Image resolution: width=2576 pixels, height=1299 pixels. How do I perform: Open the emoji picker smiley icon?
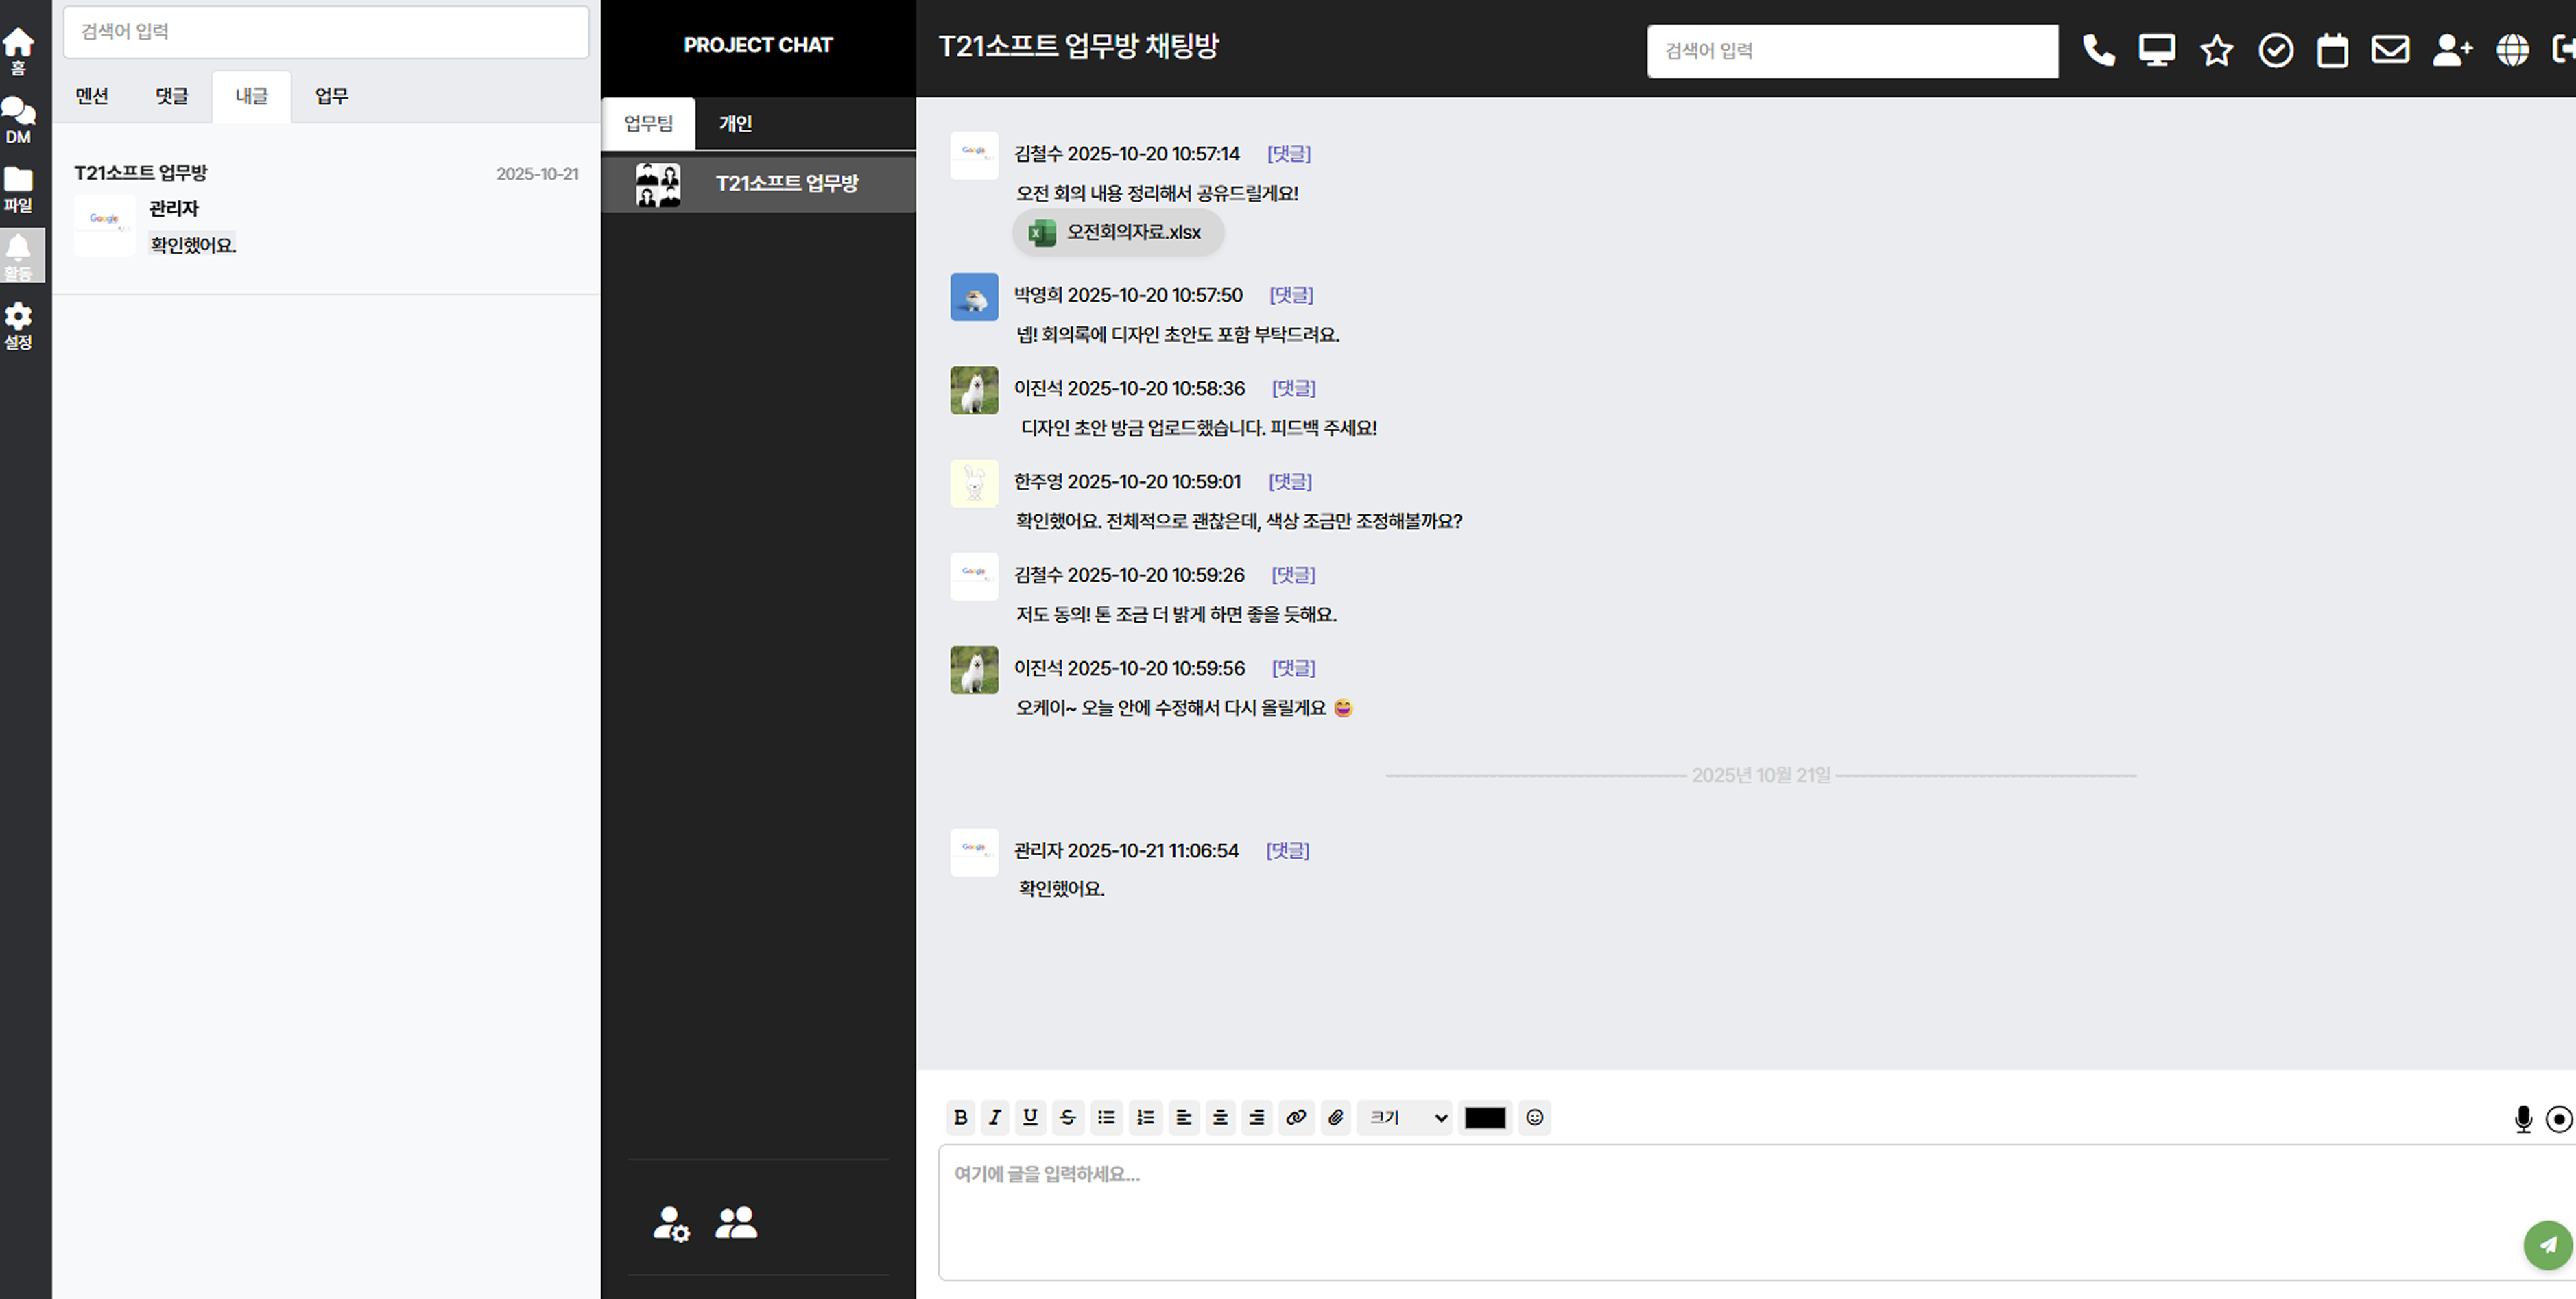click(1534, 1117)
